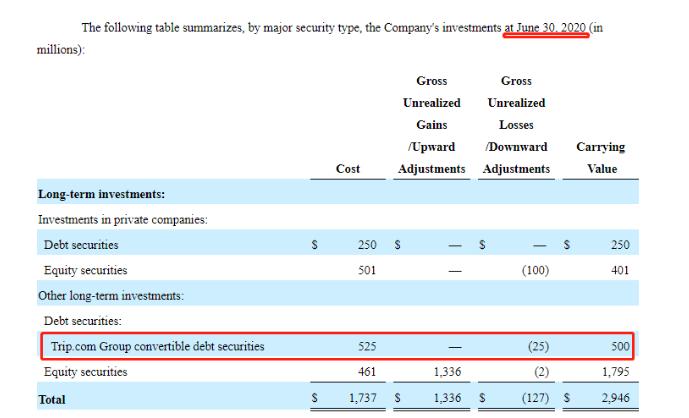Click the 500 Trip.com carrying value
Screen dimensions: 689x418
(620, 346)
